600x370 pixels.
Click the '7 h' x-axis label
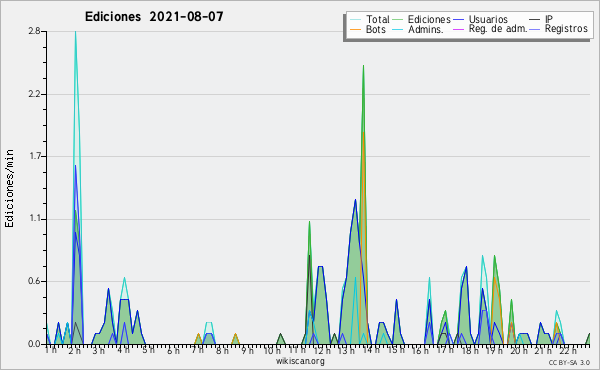click(x=198, y=350)
